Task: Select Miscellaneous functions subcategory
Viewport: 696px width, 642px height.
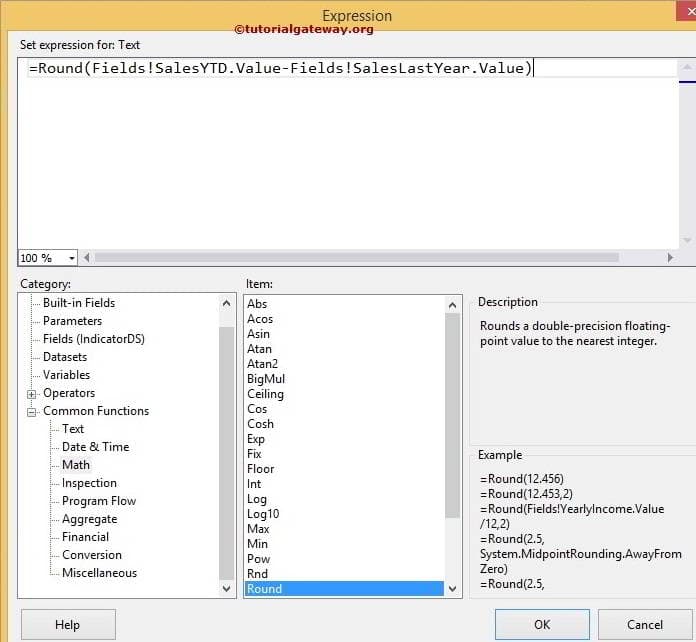Action: point(99,573)
